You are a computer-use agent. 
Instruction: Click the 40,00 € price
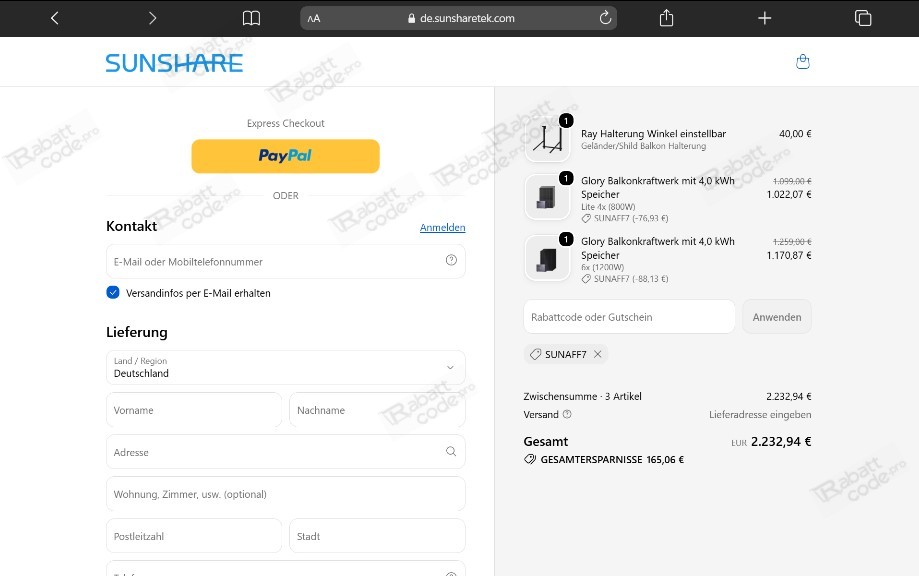pyautogui.click(x=795, y=134)
